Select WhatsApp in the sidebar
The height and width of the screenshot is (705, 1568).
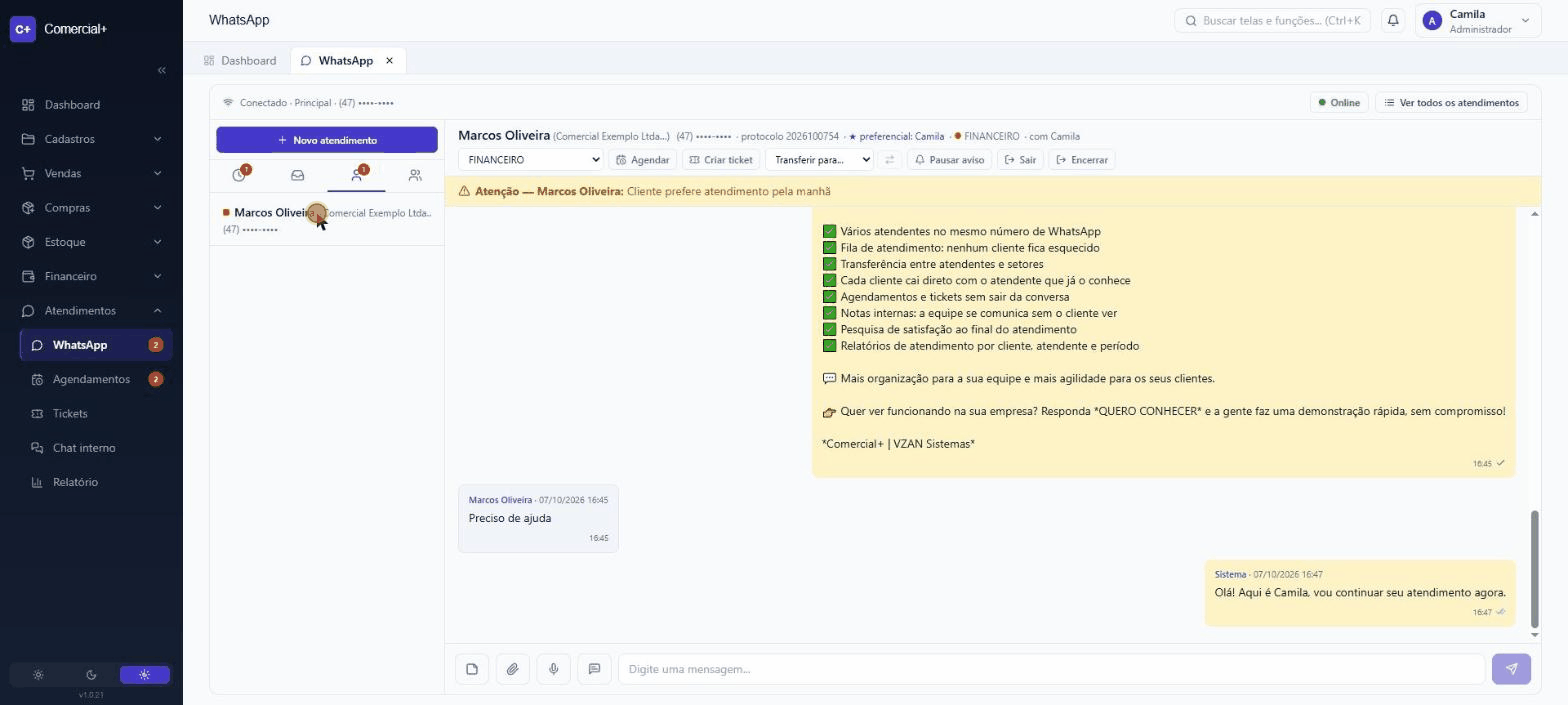click(96, 345)
